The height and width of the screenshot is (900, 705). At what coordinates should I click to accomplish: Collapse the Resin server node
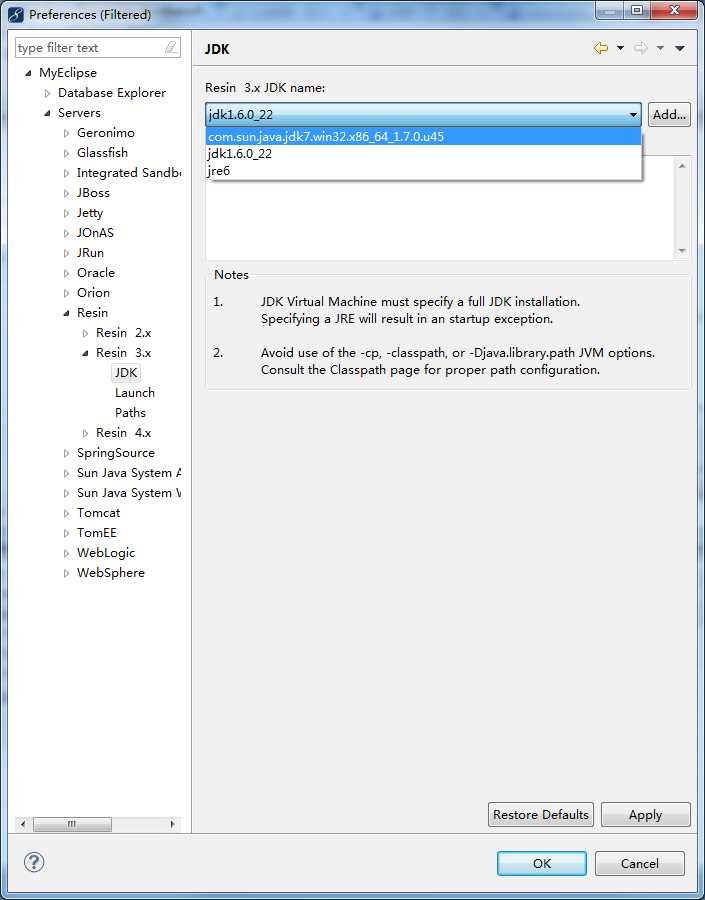67,313
